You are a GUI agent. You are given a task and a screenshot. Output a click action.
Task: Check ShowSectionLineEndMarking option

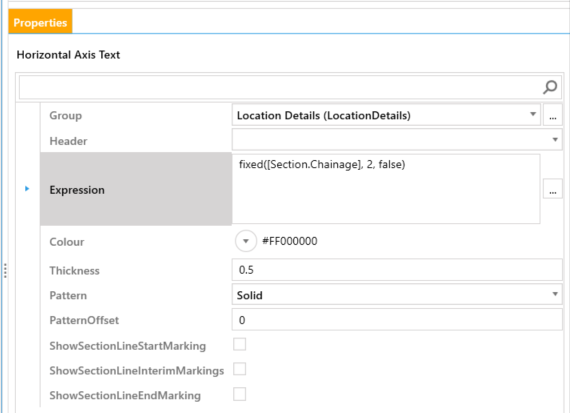(x=240, y=394)
